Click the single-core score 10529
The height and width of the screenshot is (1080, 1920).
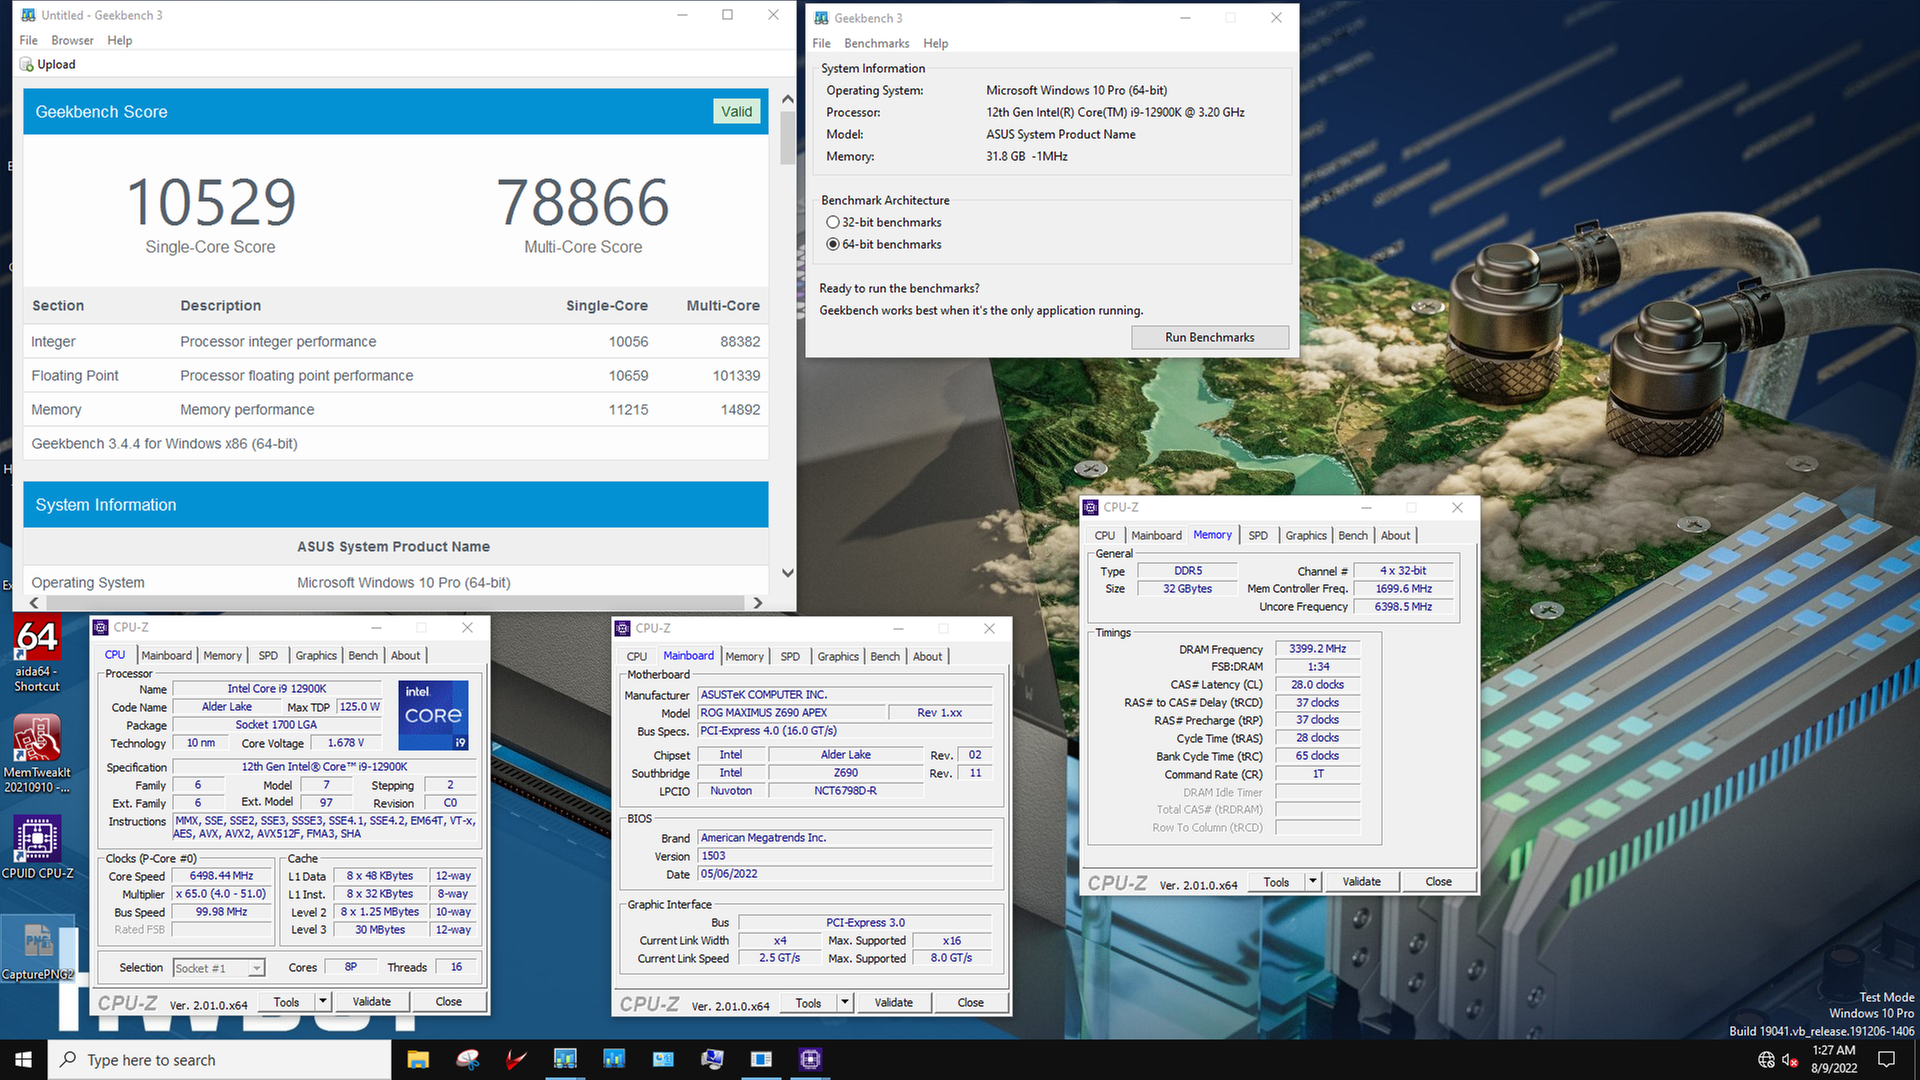pyautogui.click(x=211, y=202)
